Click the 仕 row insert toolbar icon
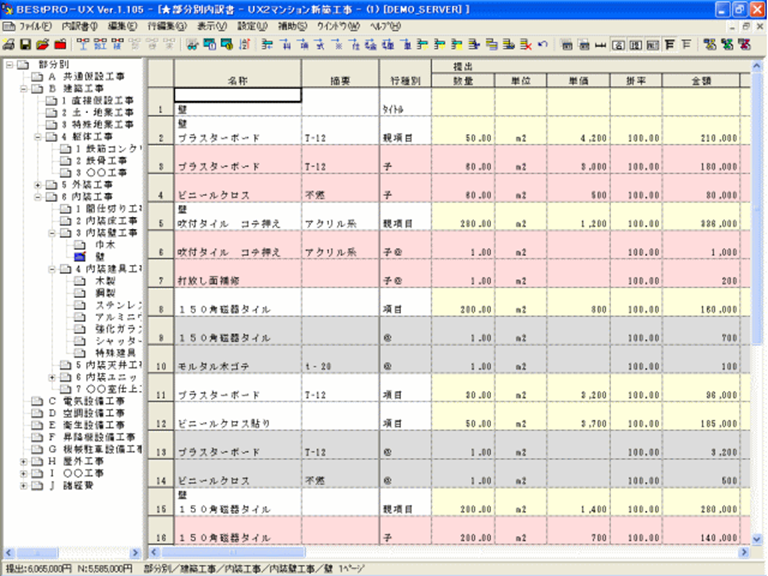768x576 pixels. pyautogui.click(x=354, y=45)
